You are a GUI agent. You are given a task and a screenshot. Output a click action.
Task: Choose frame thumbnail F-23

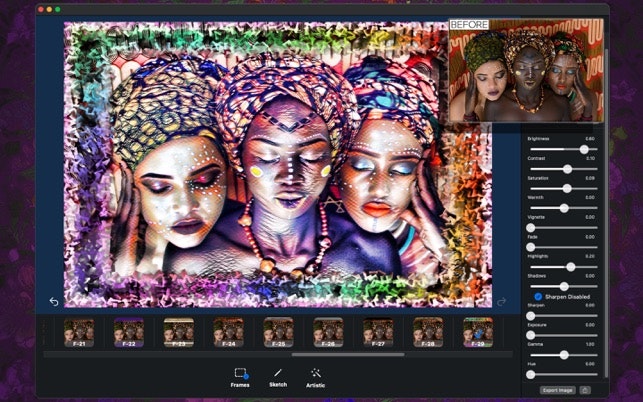(179, 332)
